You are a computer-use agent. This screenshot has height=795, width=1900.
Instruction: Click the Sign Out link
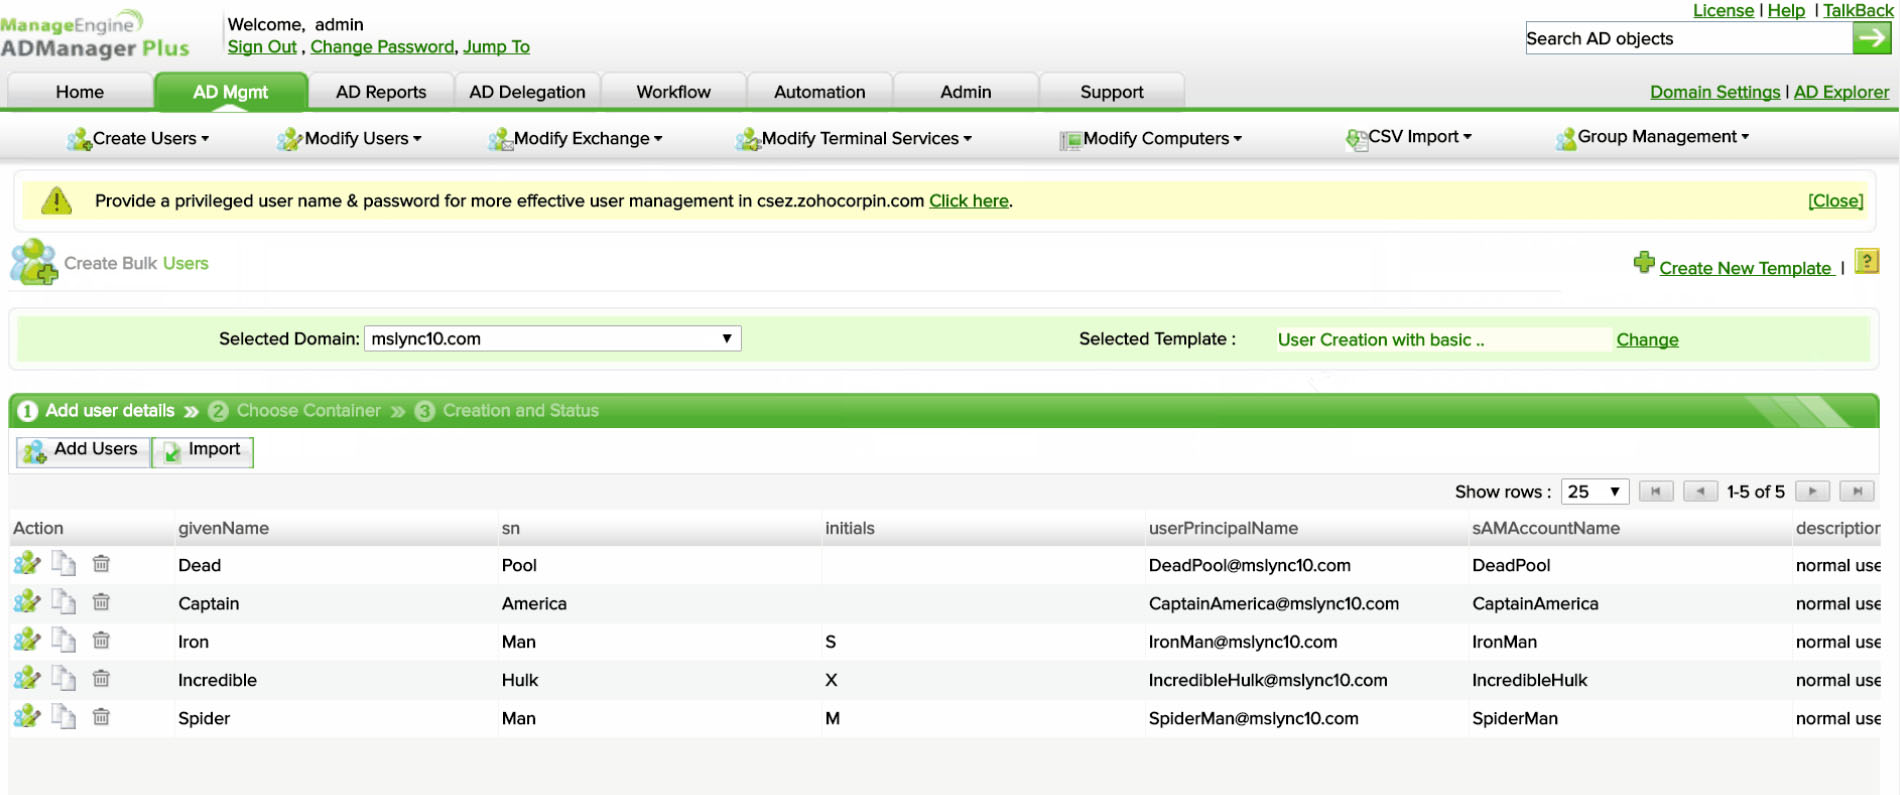pyautogui.click(x=262, y=47)
